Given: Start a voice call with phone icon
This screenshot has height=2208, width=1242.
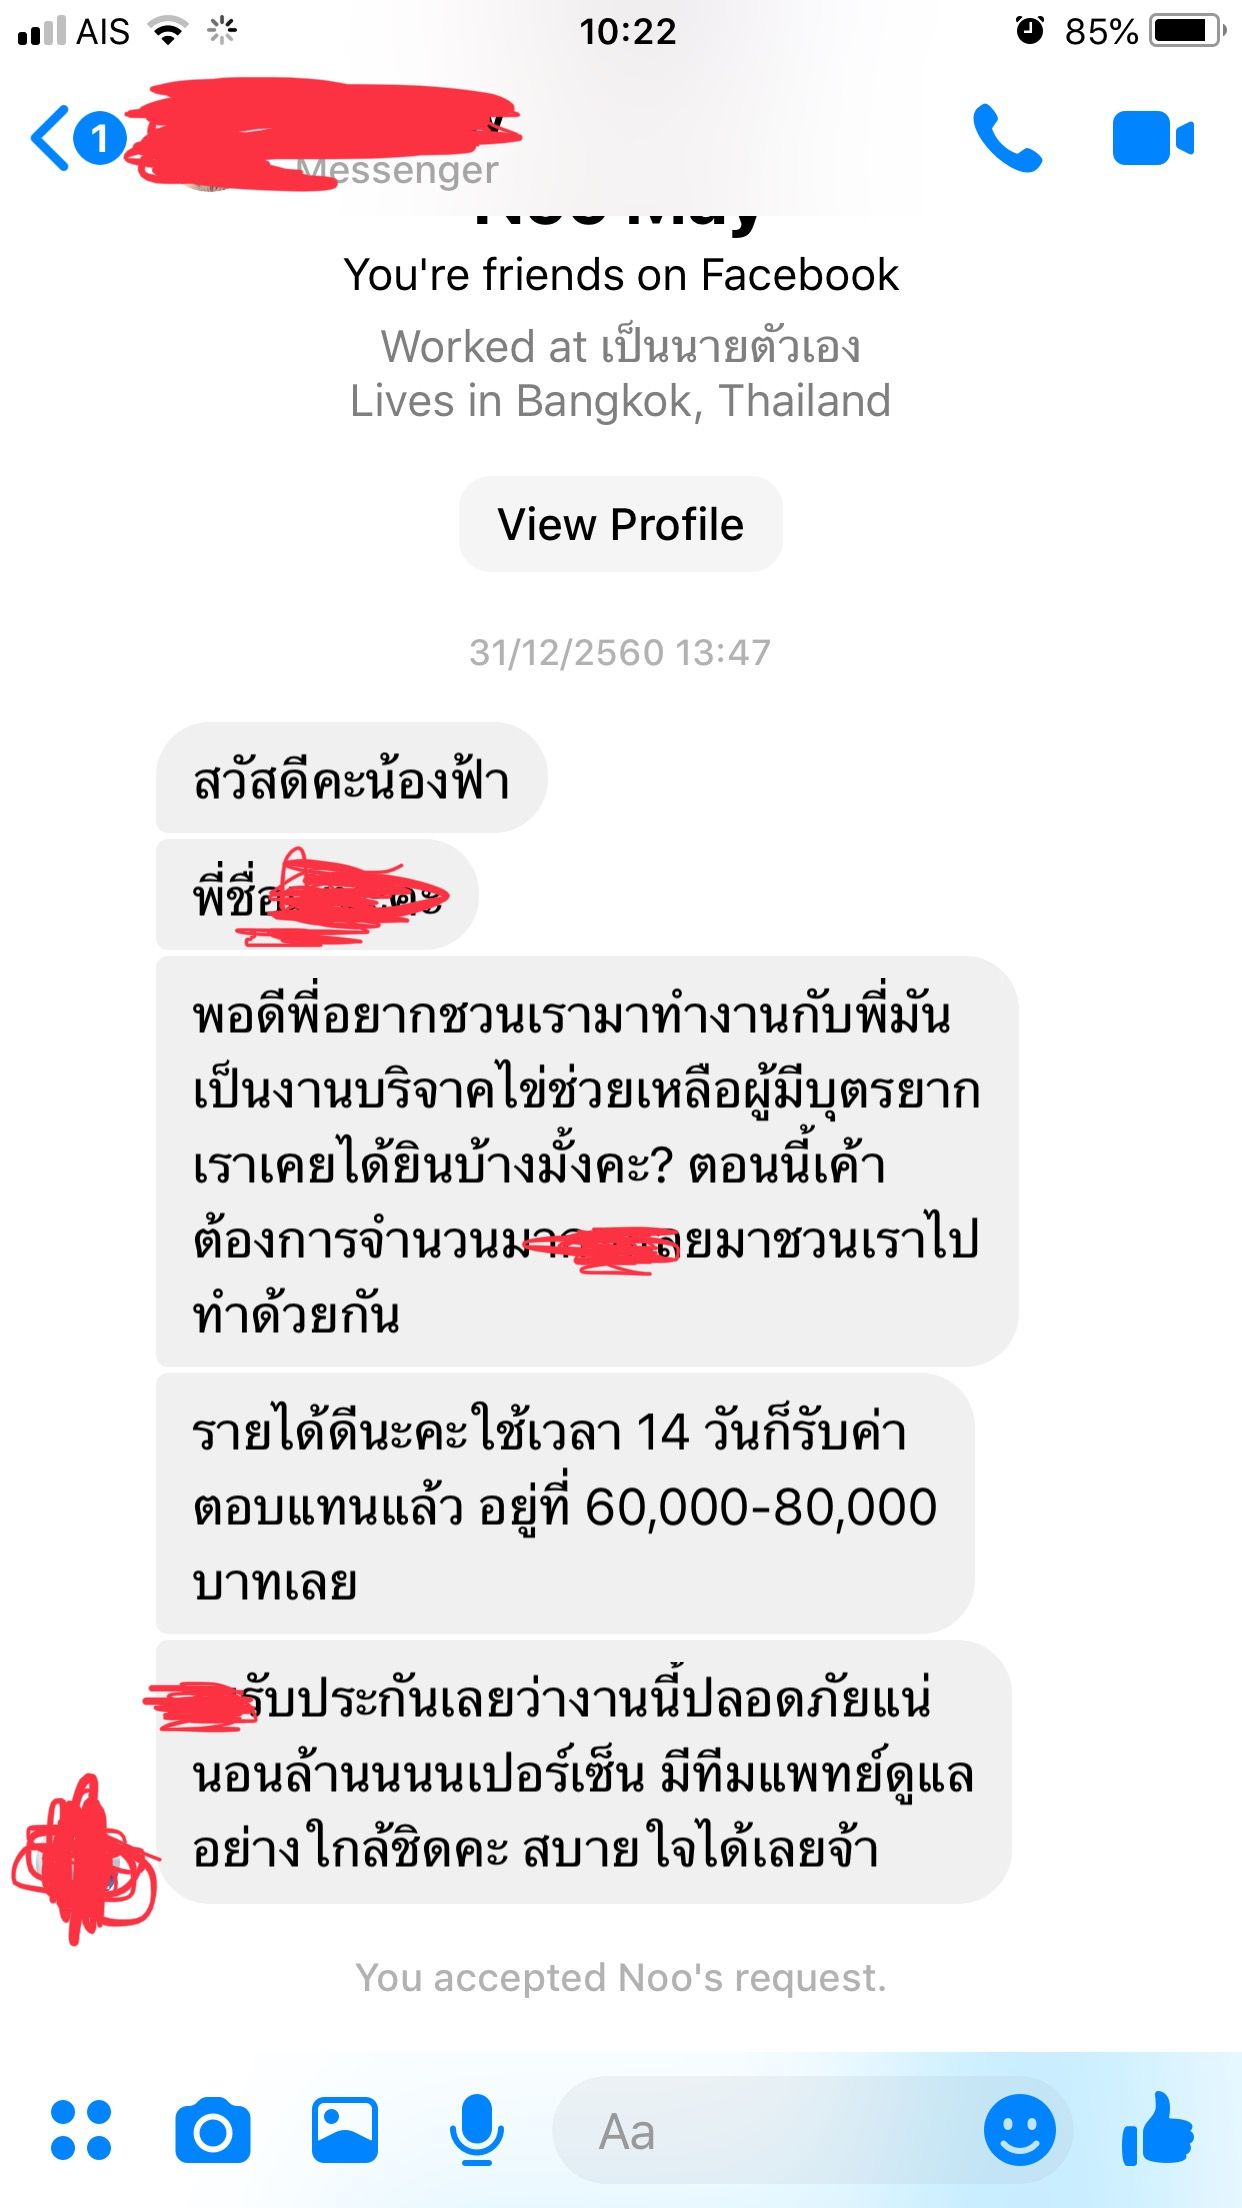Looking at the screenshot, I should tap(1007, 138).
